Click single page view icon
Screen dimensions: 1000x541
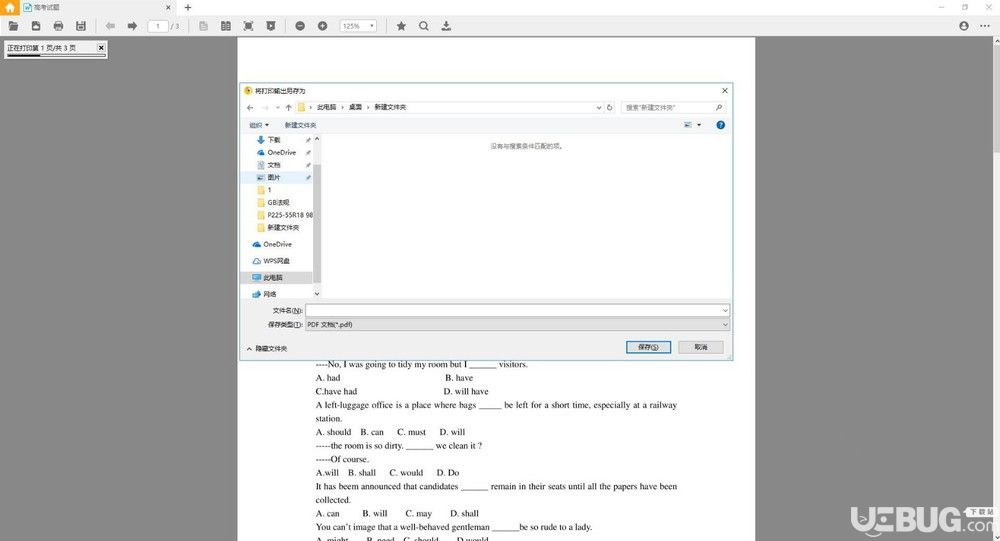[203, 26]
